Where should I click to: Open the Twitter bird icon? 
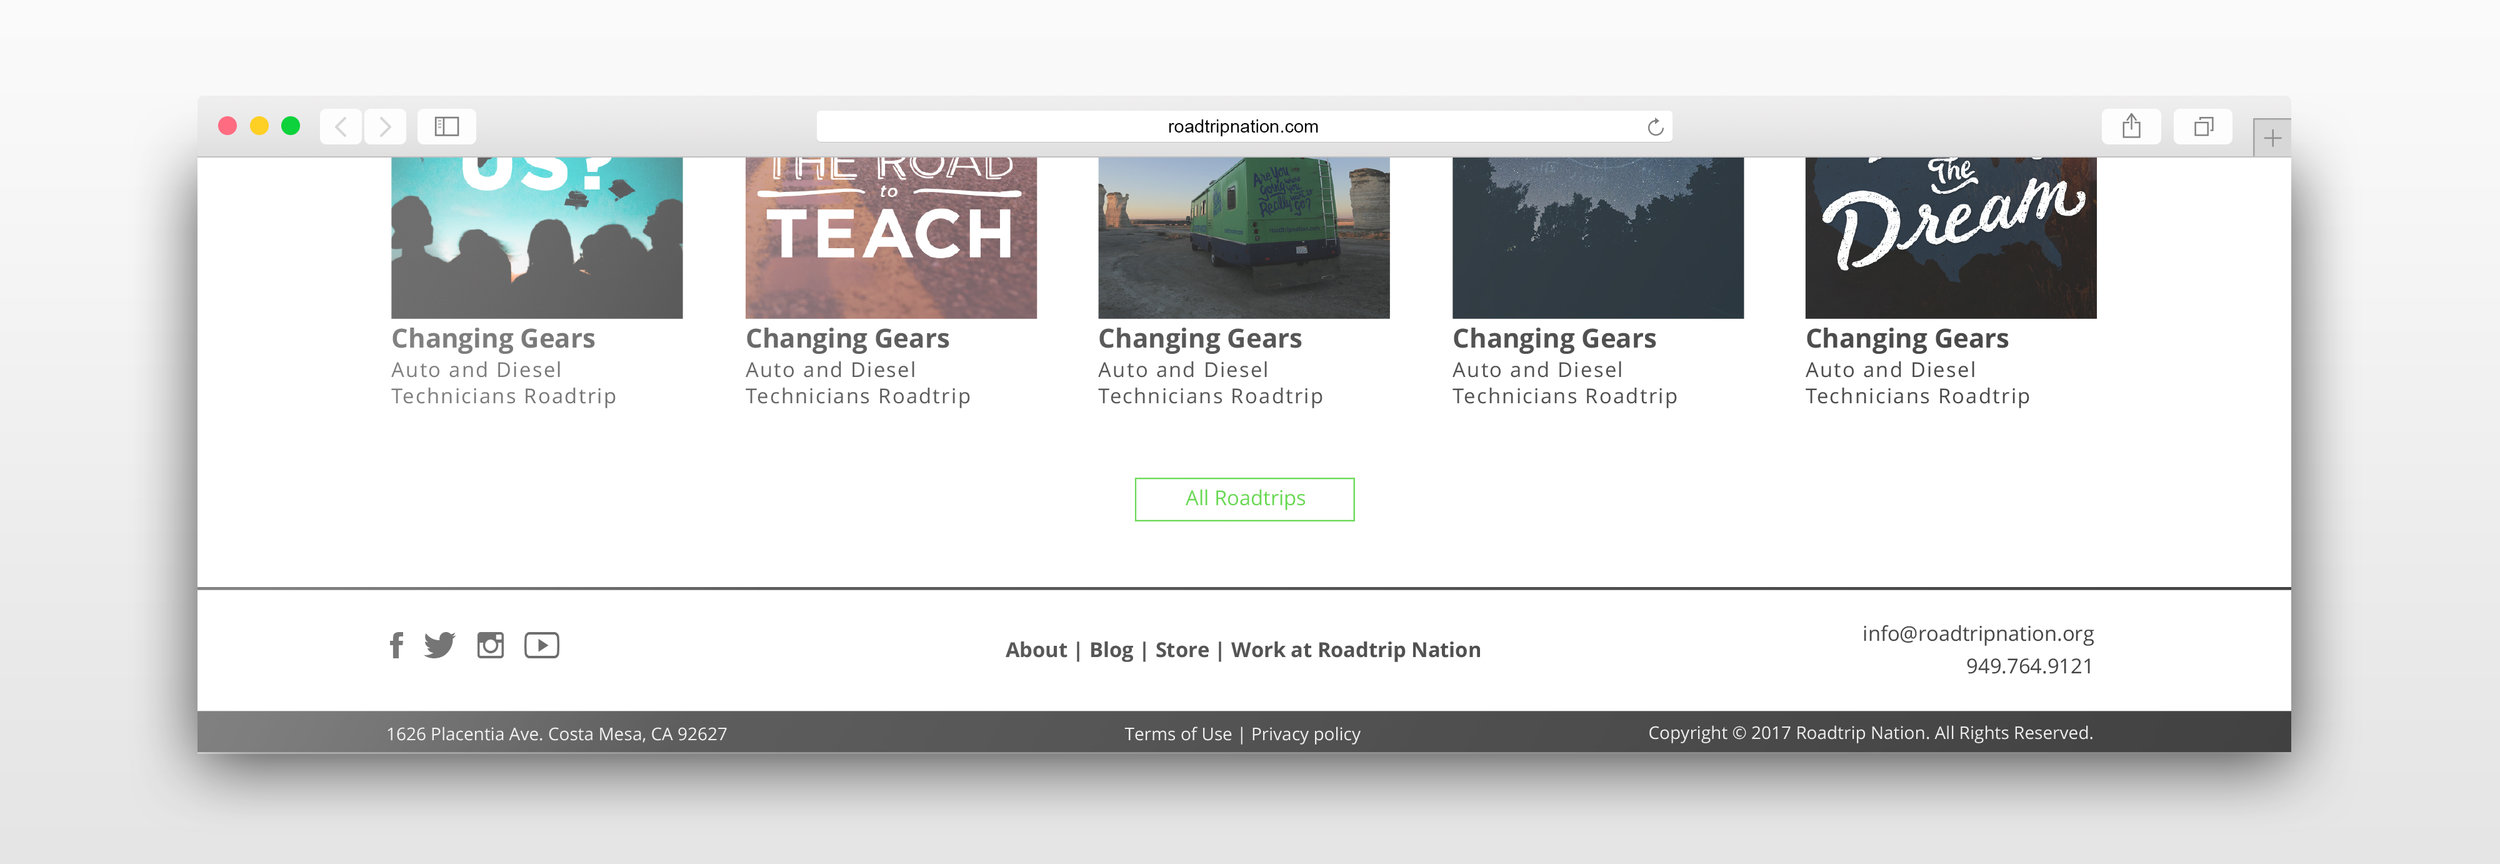click(439, 645)
